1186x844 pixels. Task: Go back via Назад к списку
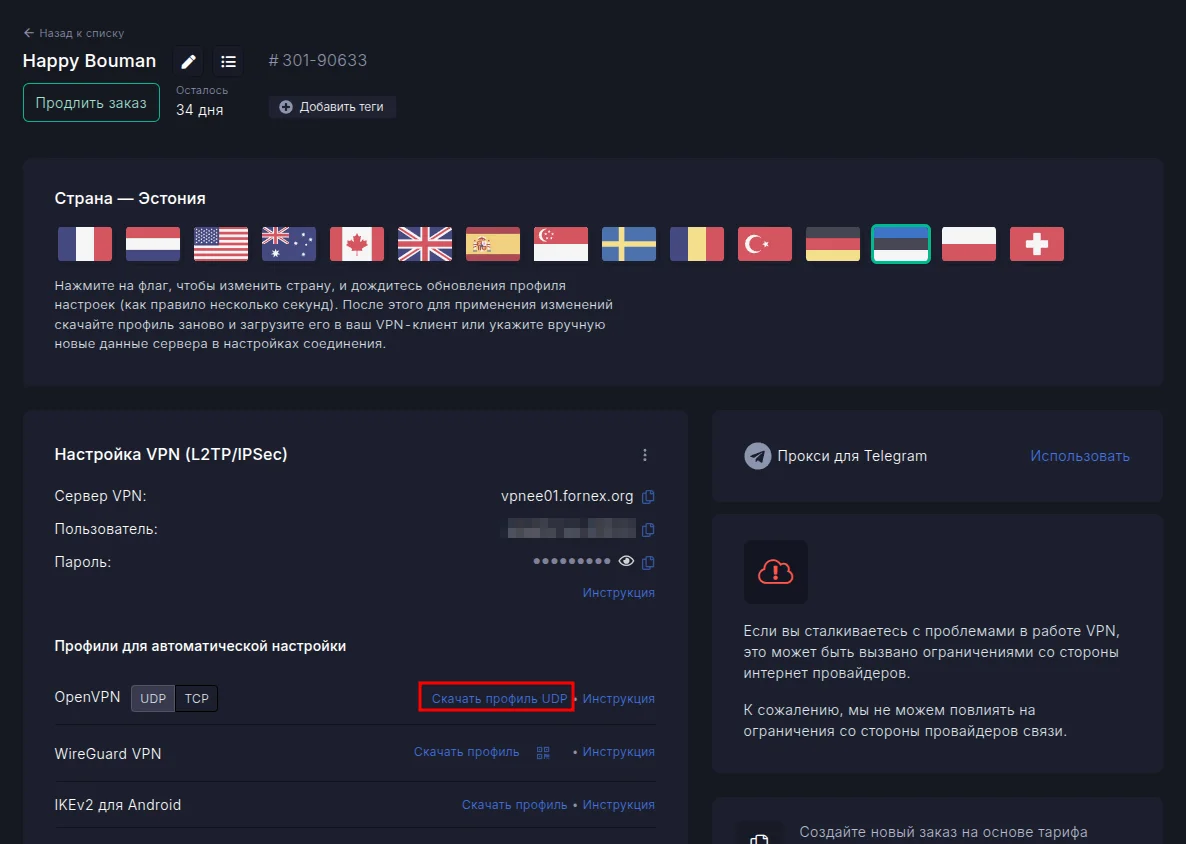point(74,33)
